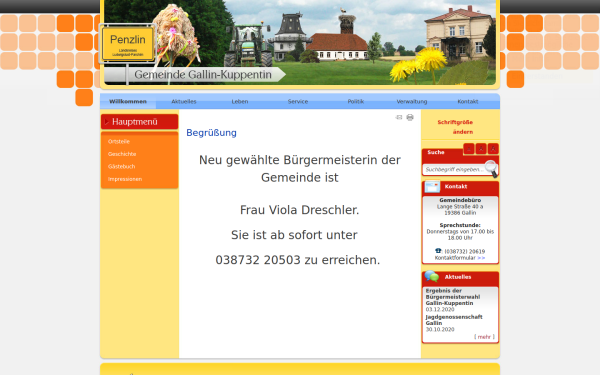Click the Suche panel title
Screen dimensions: 600x375
point(436,152)
